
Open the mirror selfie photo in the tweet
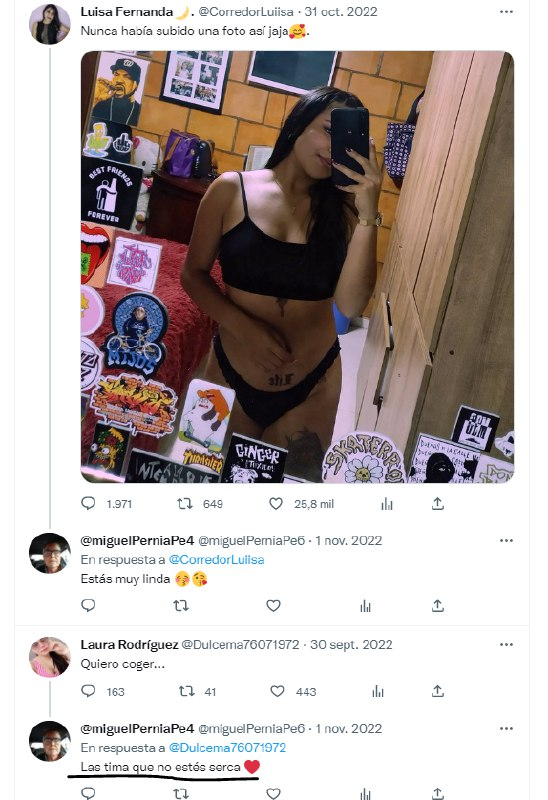coord(297,267)
